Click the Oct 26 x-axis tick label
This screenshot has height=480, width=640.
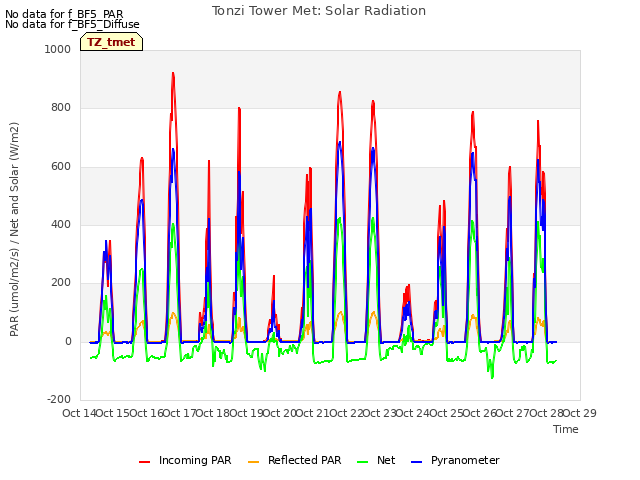(480, 413)
